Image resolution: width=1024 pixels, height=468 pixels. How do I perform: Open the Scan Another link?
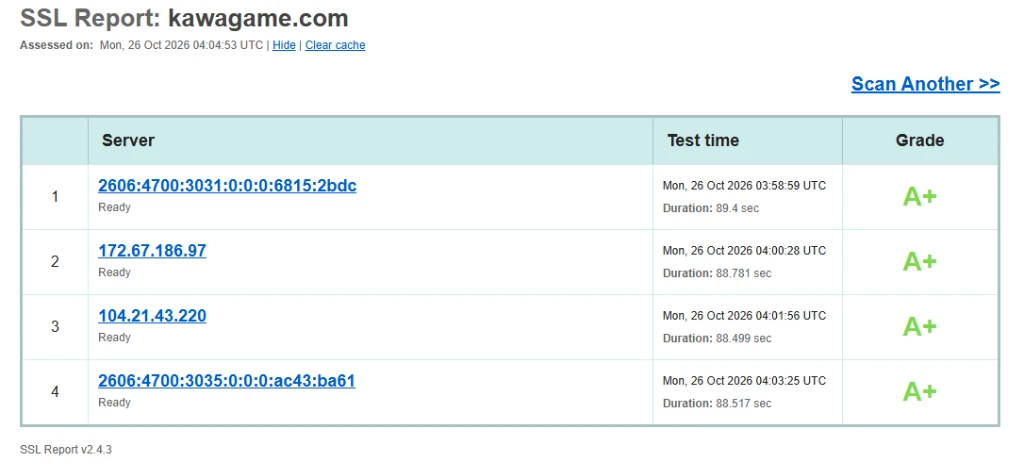coord(925,84)
